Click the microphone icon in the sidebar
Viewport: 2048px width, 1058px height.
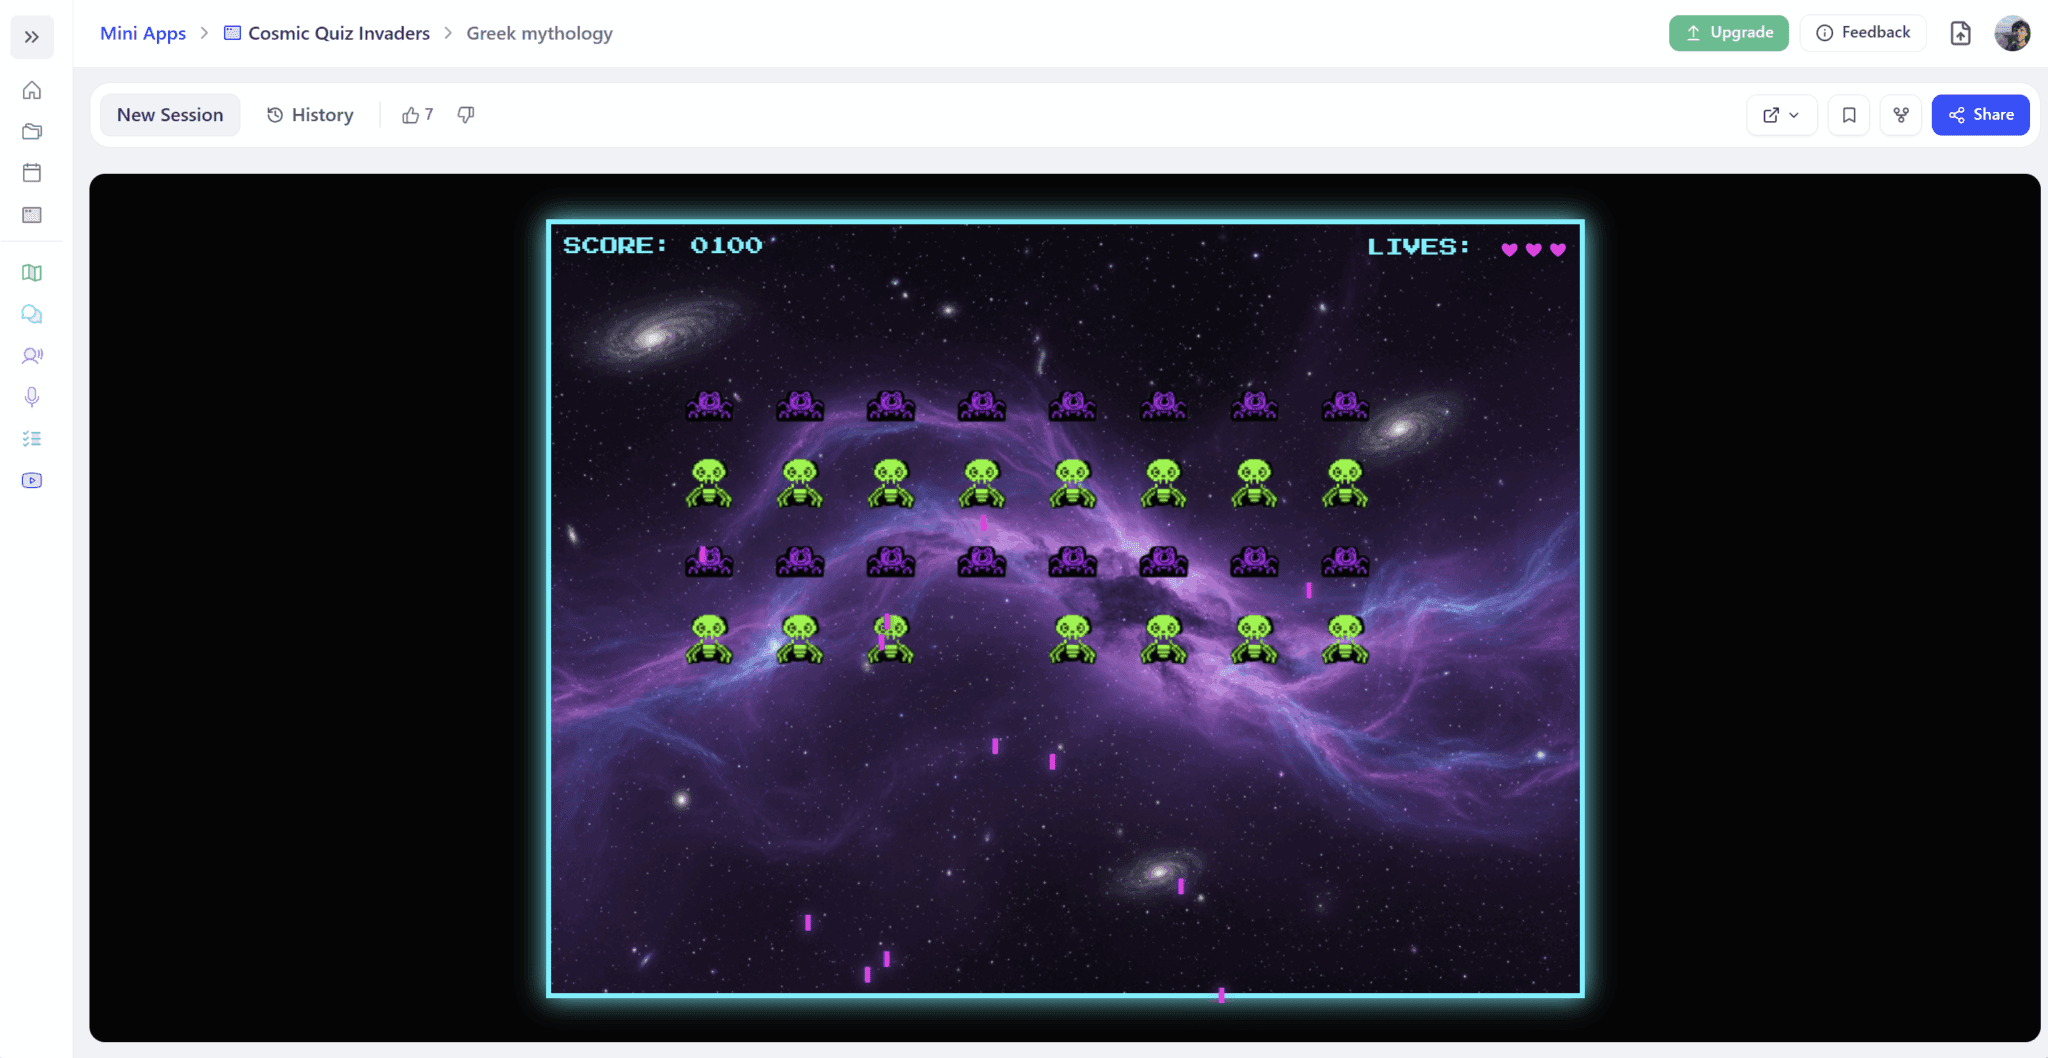pos(32,397)
